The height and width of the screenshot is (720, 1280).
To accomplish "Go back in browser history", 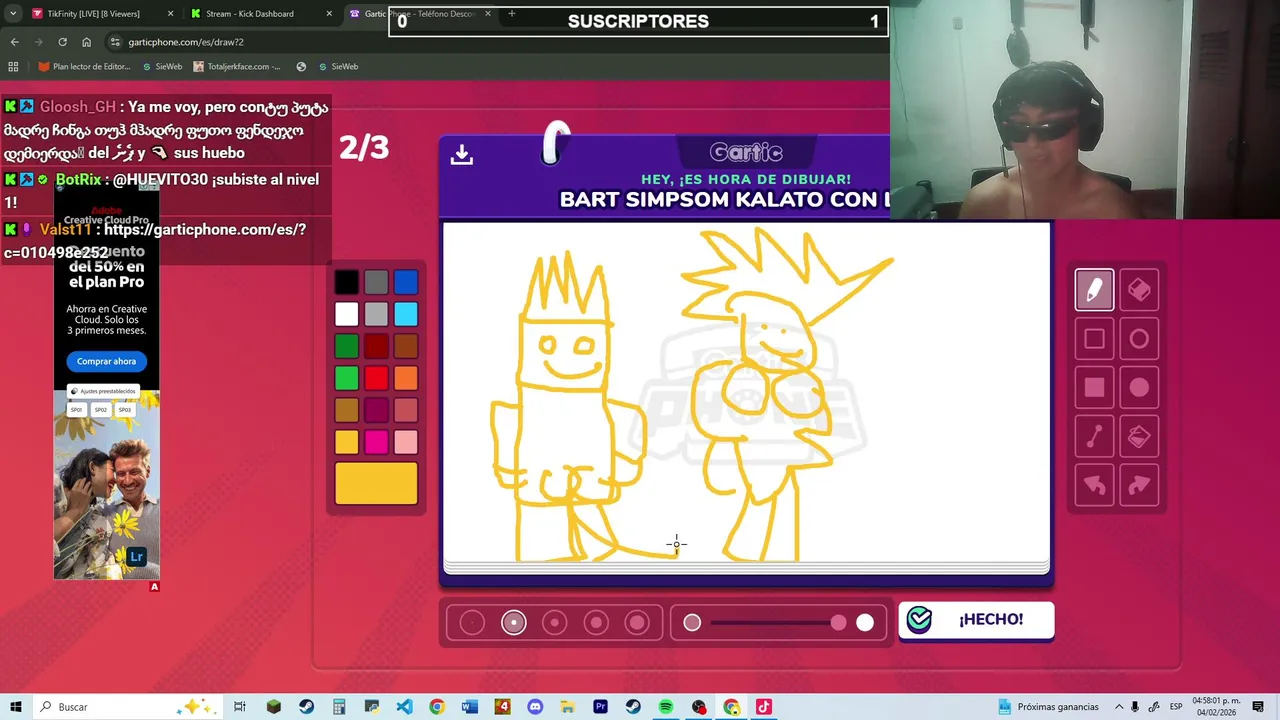I will (x=14, y=42).
